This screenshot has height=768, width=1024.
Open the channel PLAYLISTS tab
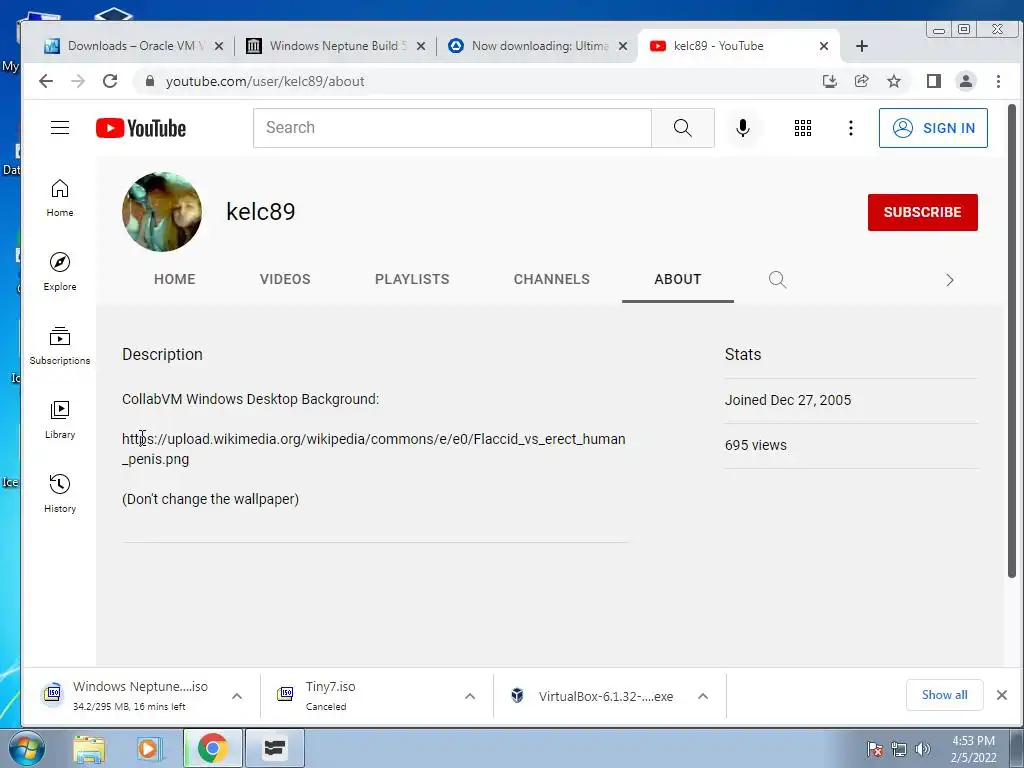pos(412,280)
